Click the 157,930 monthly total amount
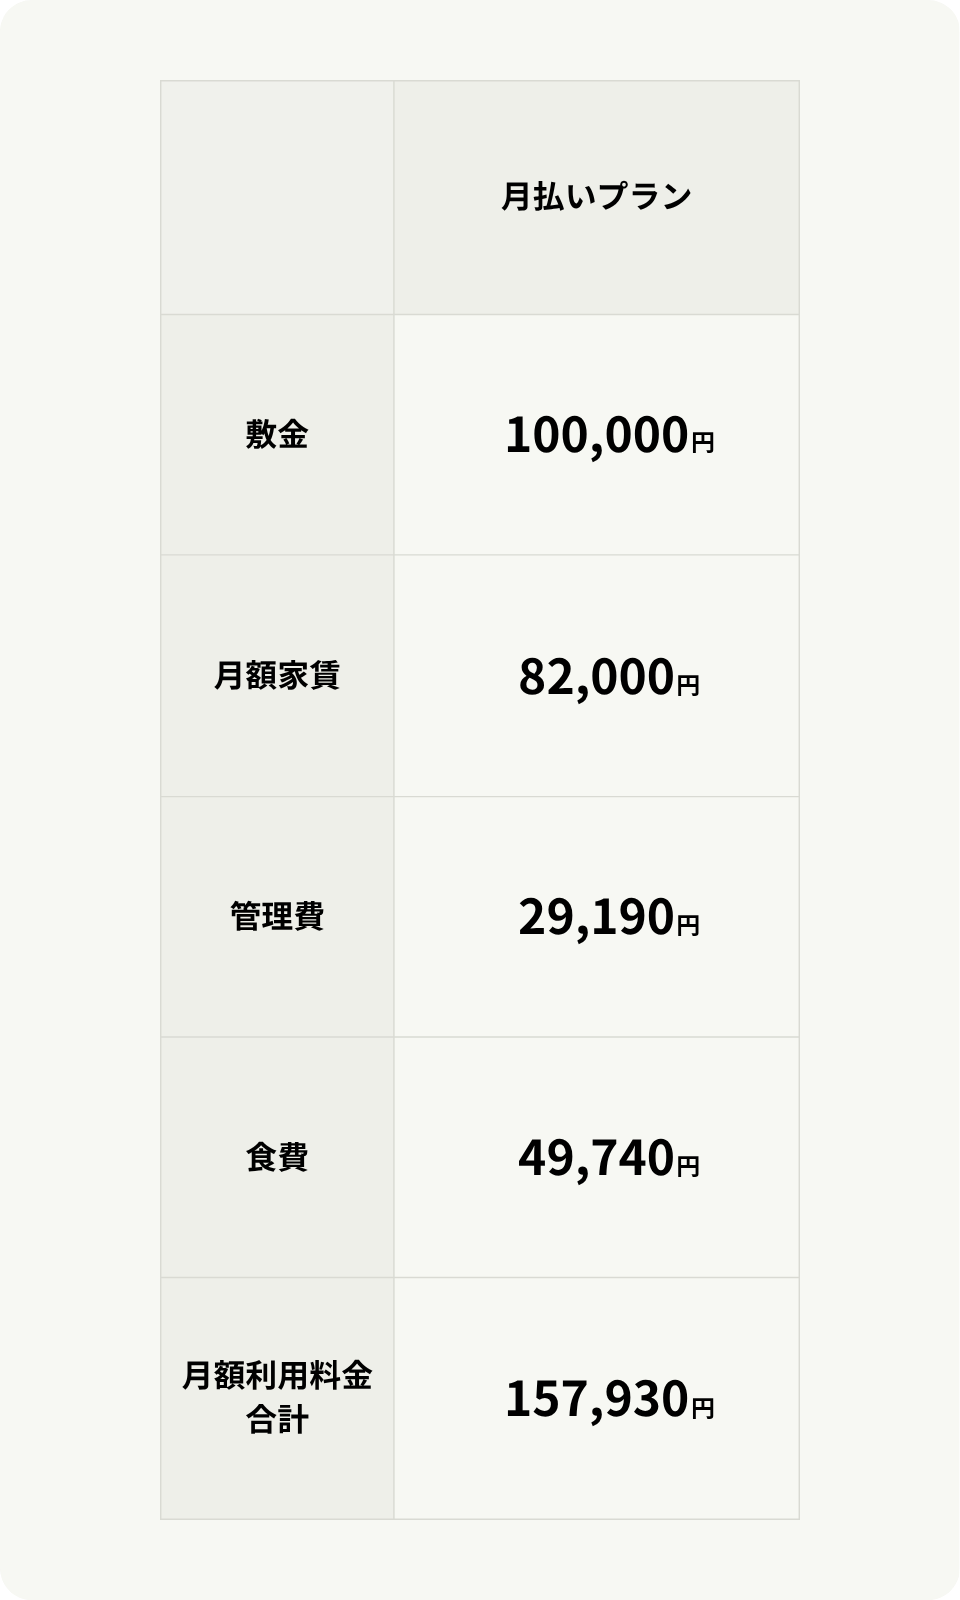Image resolution: width=960 pixels, height=1600 pixels. (596, 1399)
